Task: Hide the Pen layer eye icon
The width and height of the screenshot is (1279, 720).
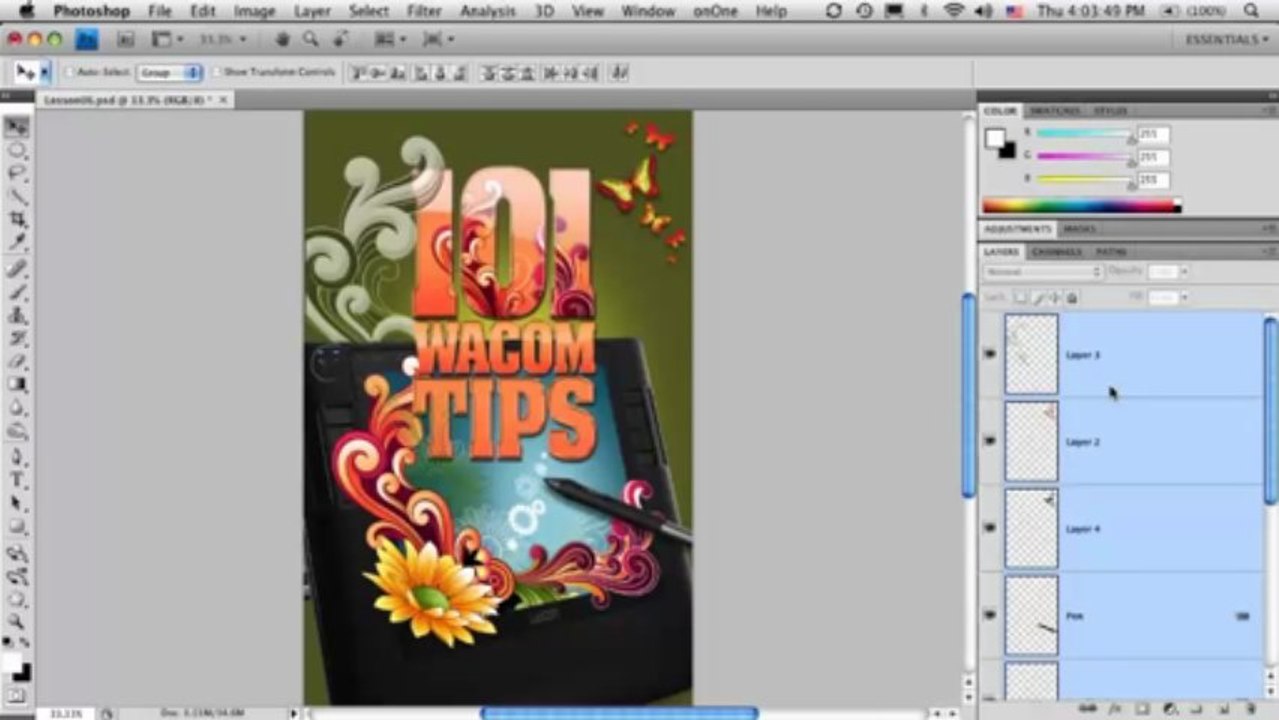Action: coord(990,615)
